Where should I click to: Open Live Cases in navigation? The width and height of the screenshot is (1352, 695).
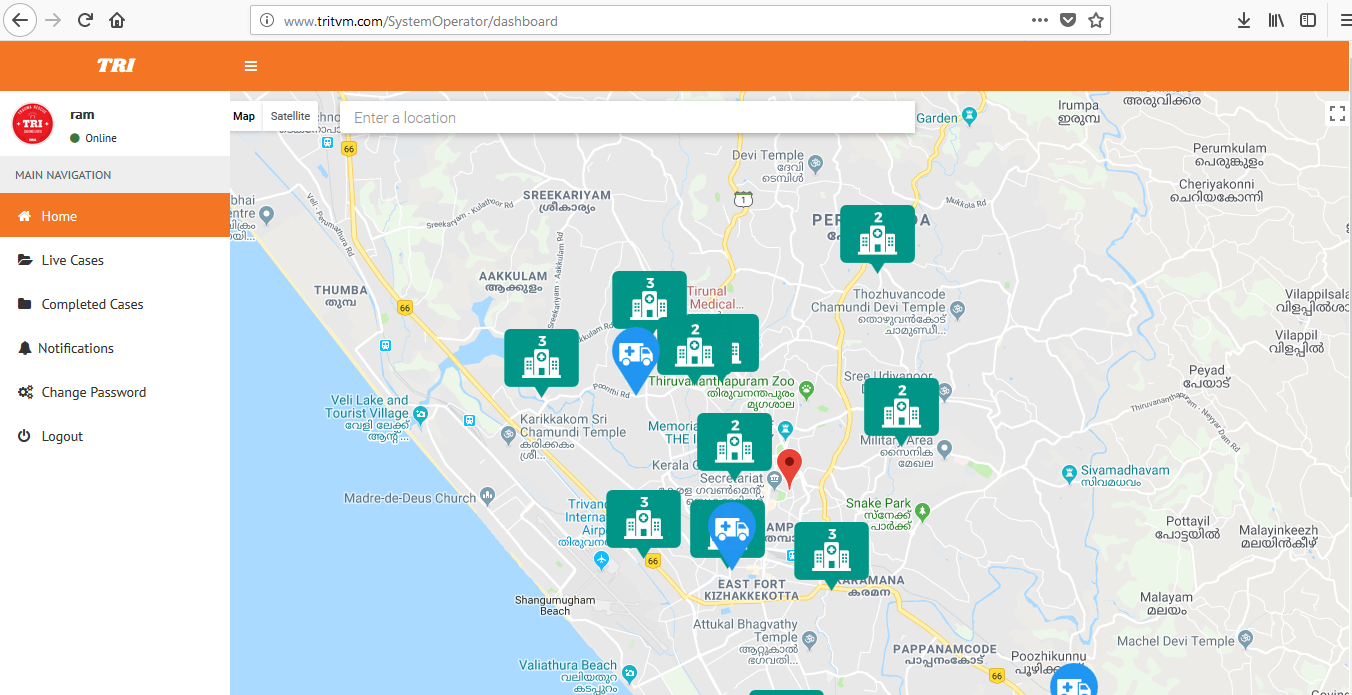point(72,260)
